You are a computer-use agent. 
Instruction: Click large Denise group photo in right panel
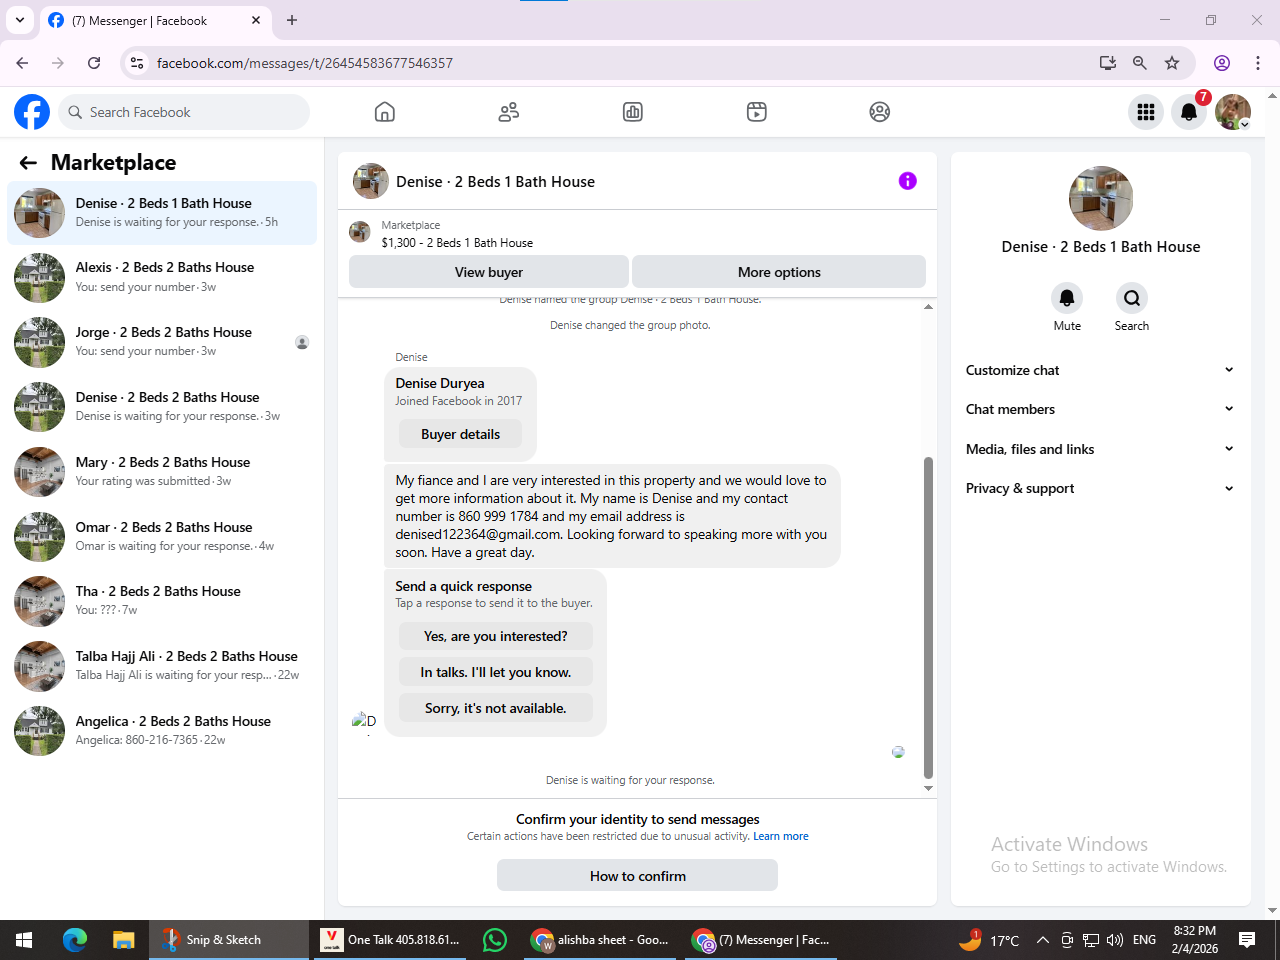coord(1101,198)
